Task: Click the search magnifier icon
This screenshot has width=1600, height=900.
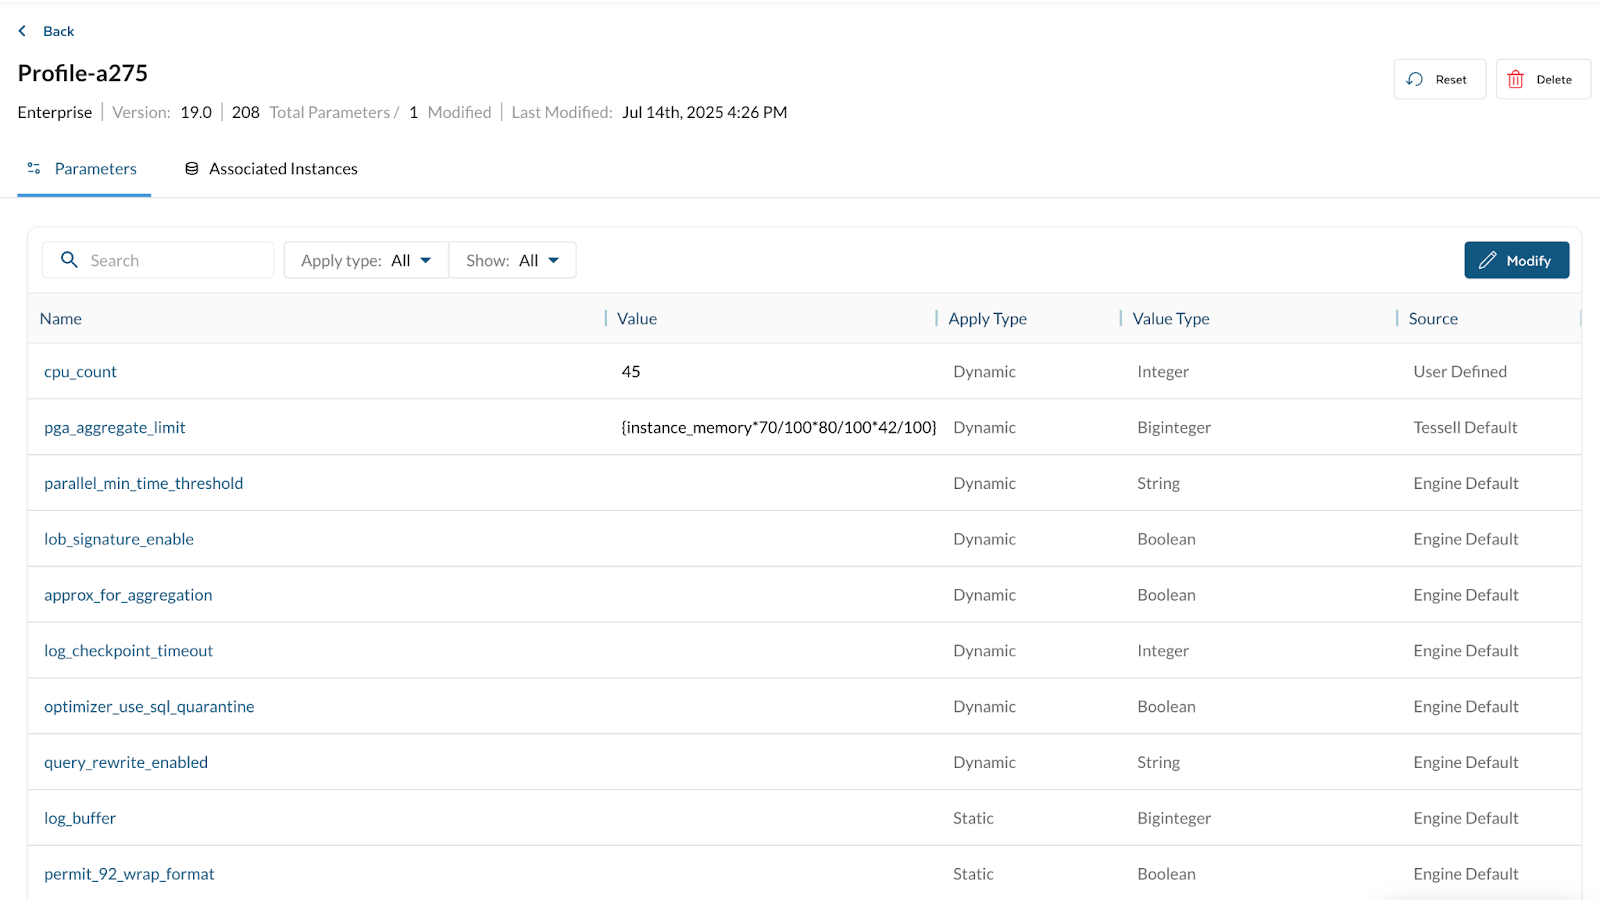Action: tap(69, 260)
